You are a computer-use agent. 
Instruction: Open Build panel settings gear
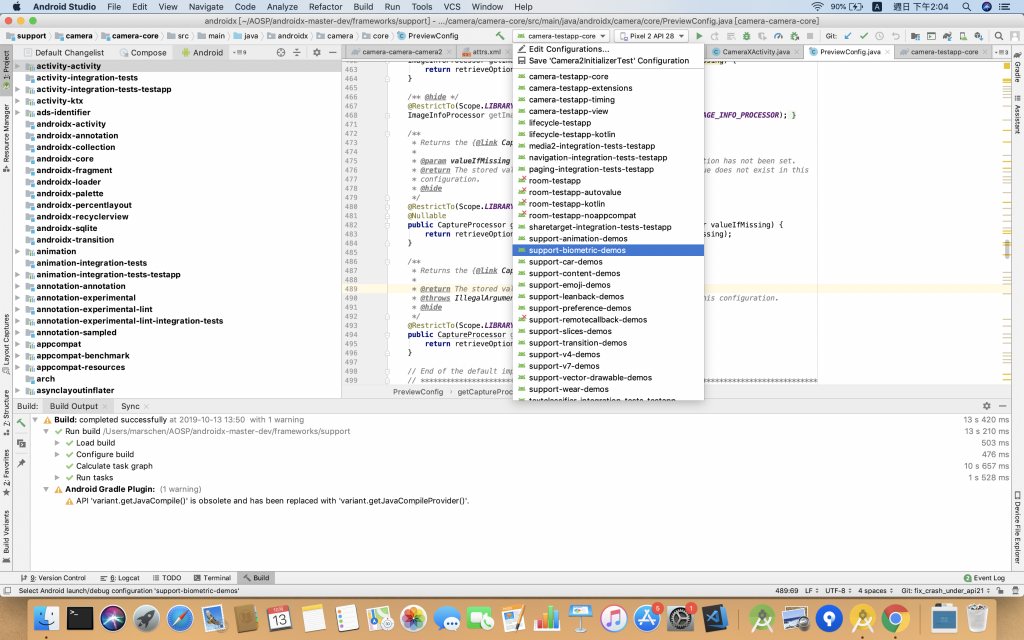click(x=987, y=406)
